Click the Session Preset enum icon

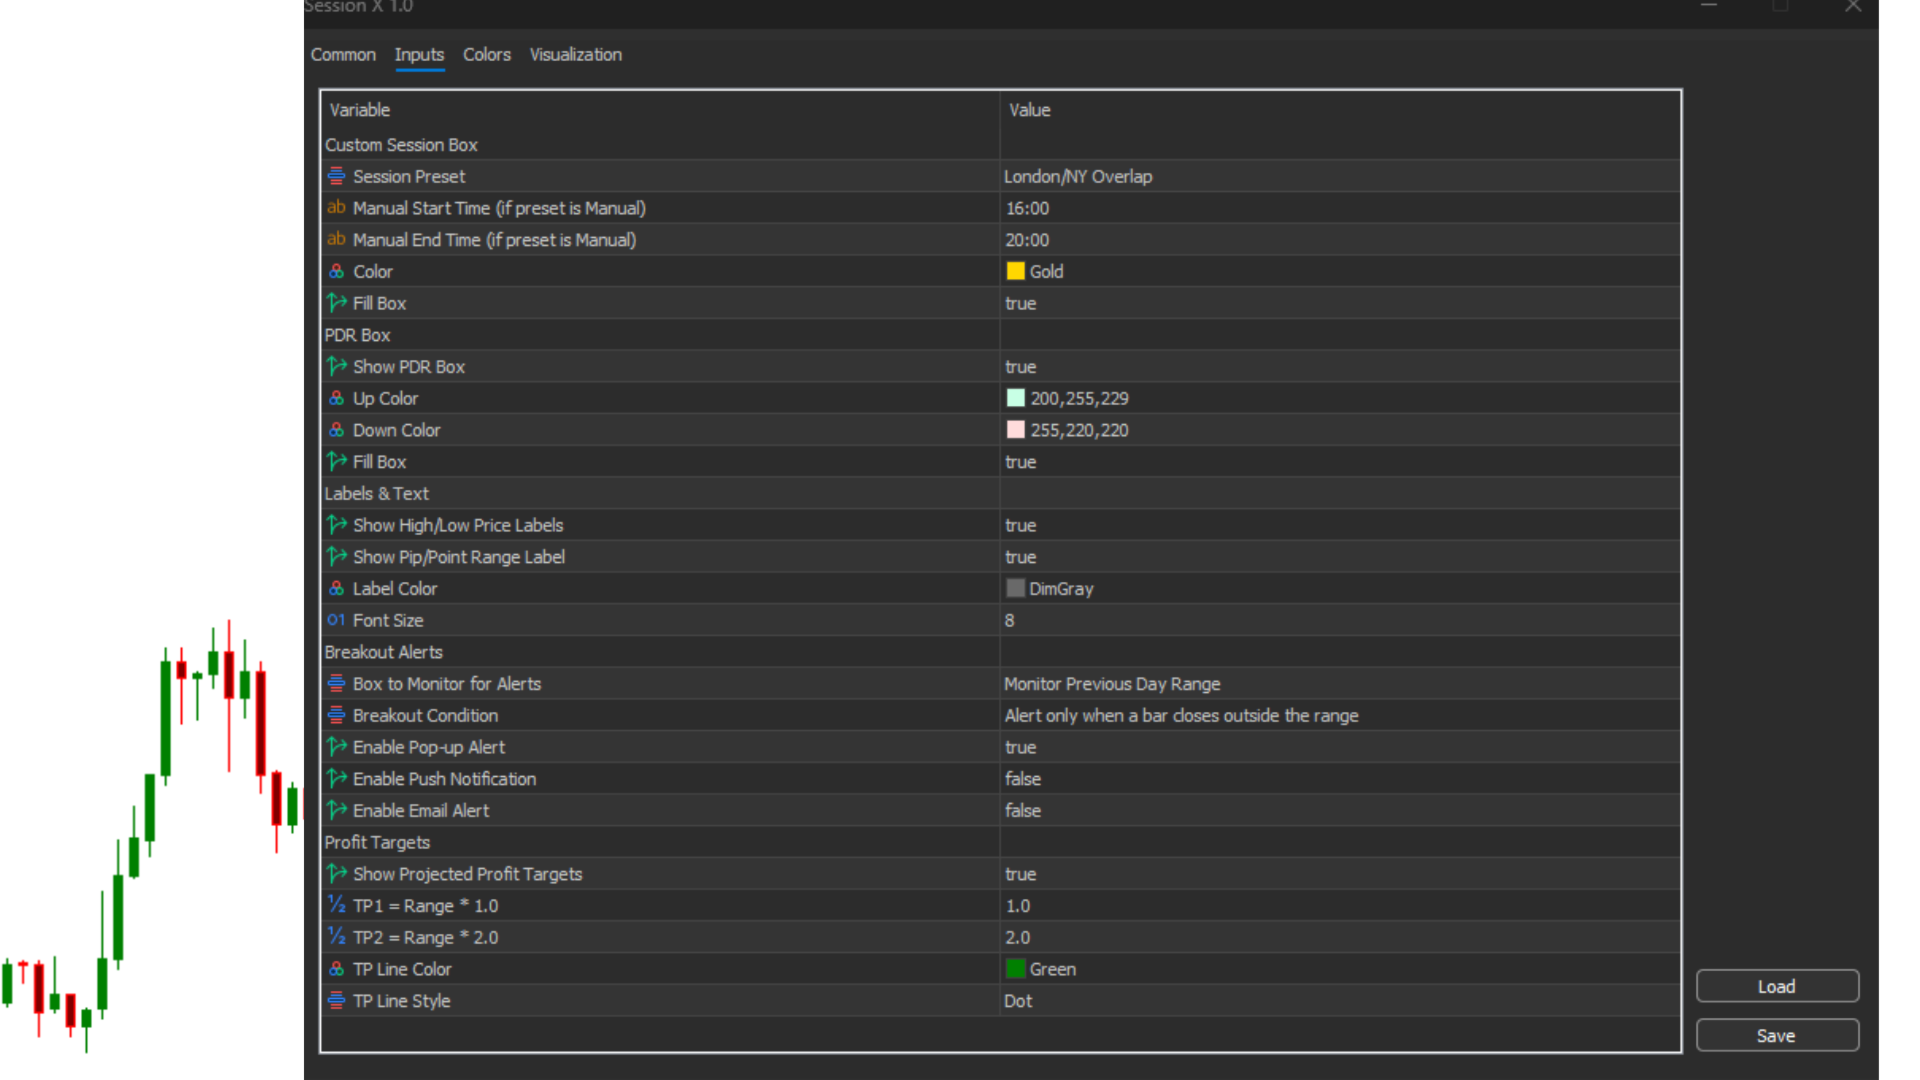[x=336, y=176]
